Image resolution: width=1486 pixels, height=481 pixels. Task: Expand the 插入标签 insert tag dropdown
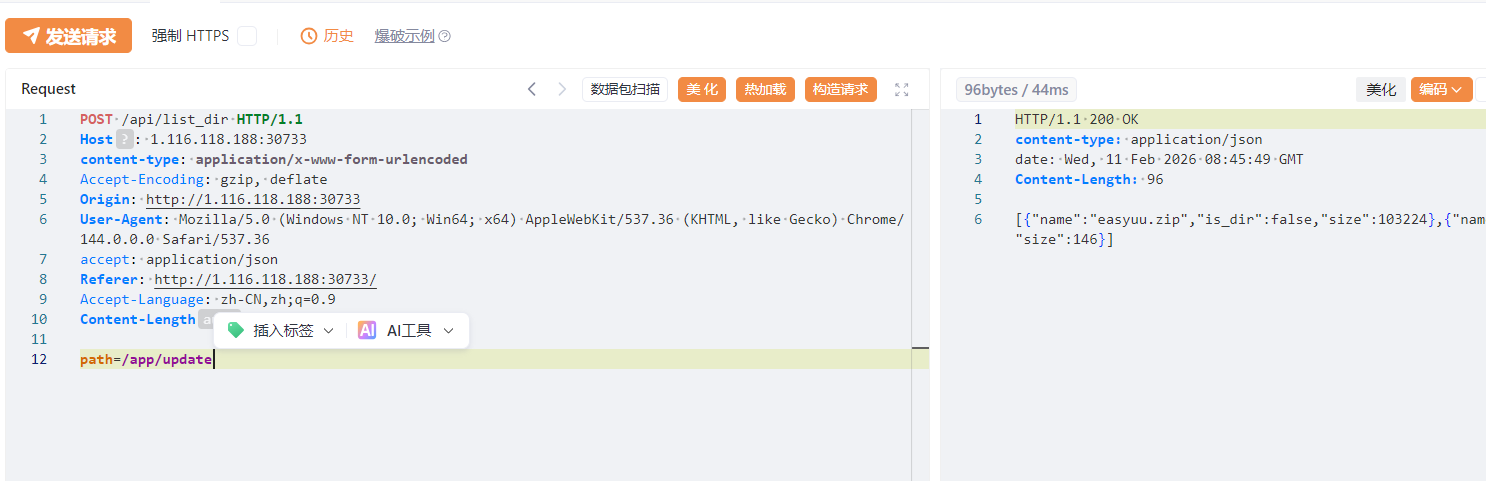[x=328, y=330]
